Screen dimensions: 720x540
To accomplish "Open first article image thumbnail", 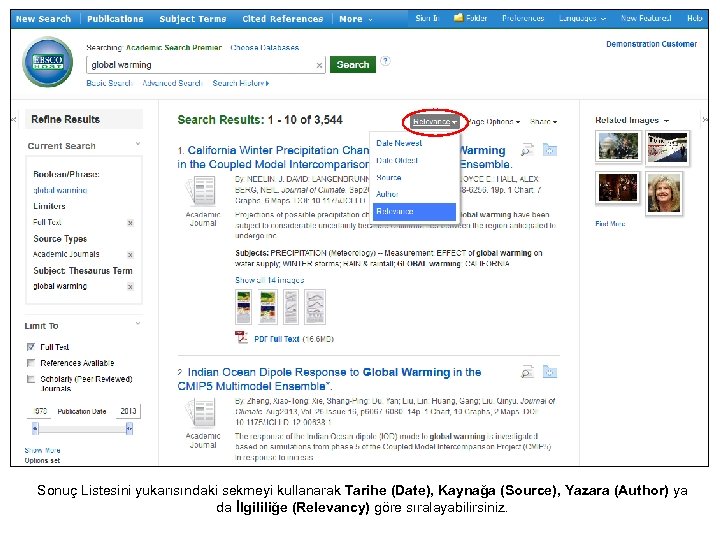I will pos(243,307).
